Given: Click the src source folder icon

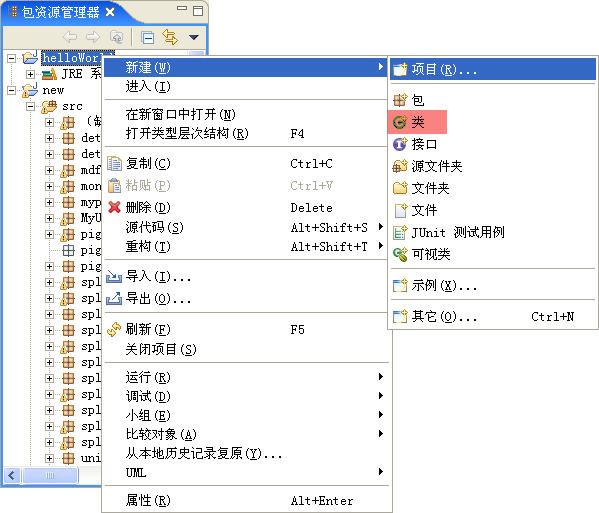Looking at the screenshot, I should (x=49, y=107).
